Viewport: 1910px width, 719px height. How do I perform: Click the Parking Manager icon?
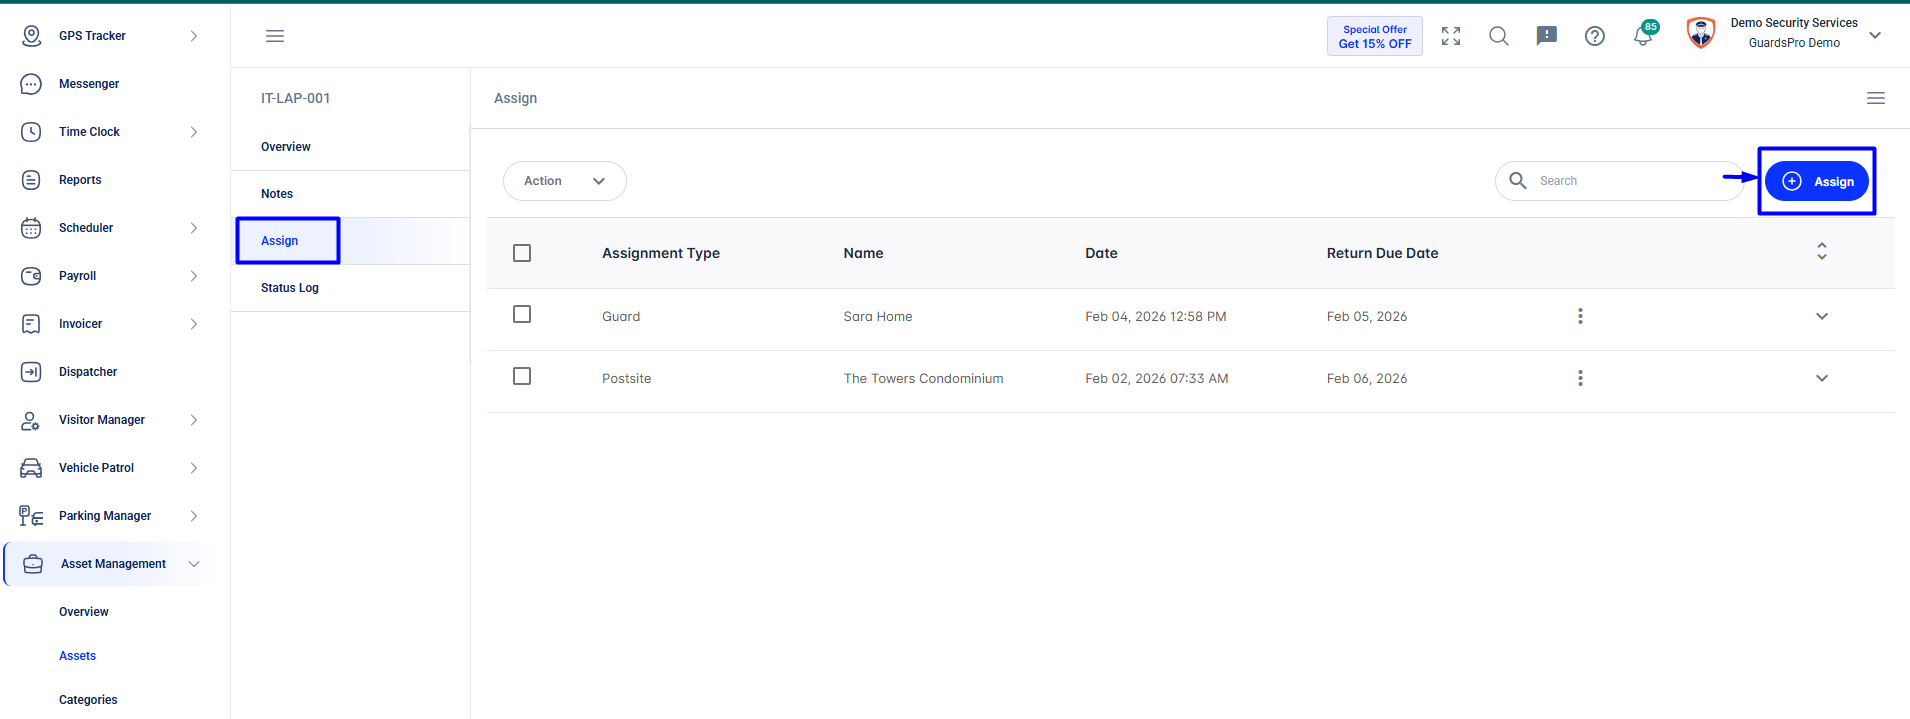point(31,516)
